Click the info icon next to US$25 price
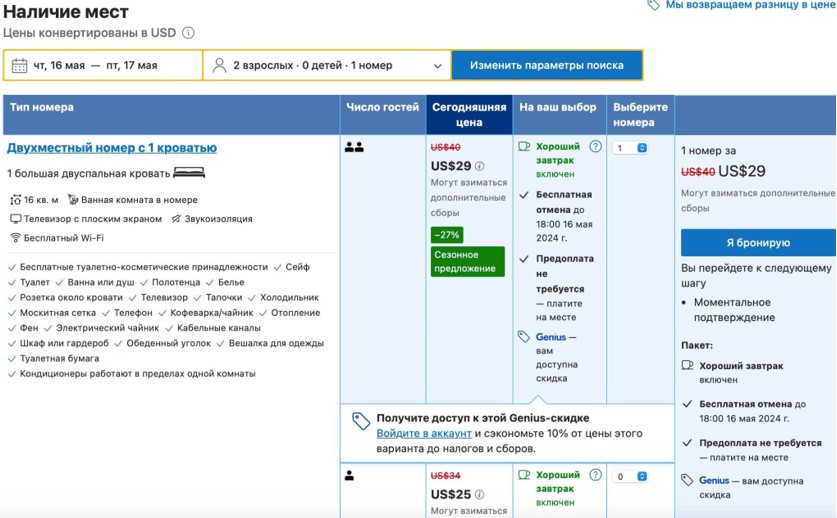 point(480,495)
